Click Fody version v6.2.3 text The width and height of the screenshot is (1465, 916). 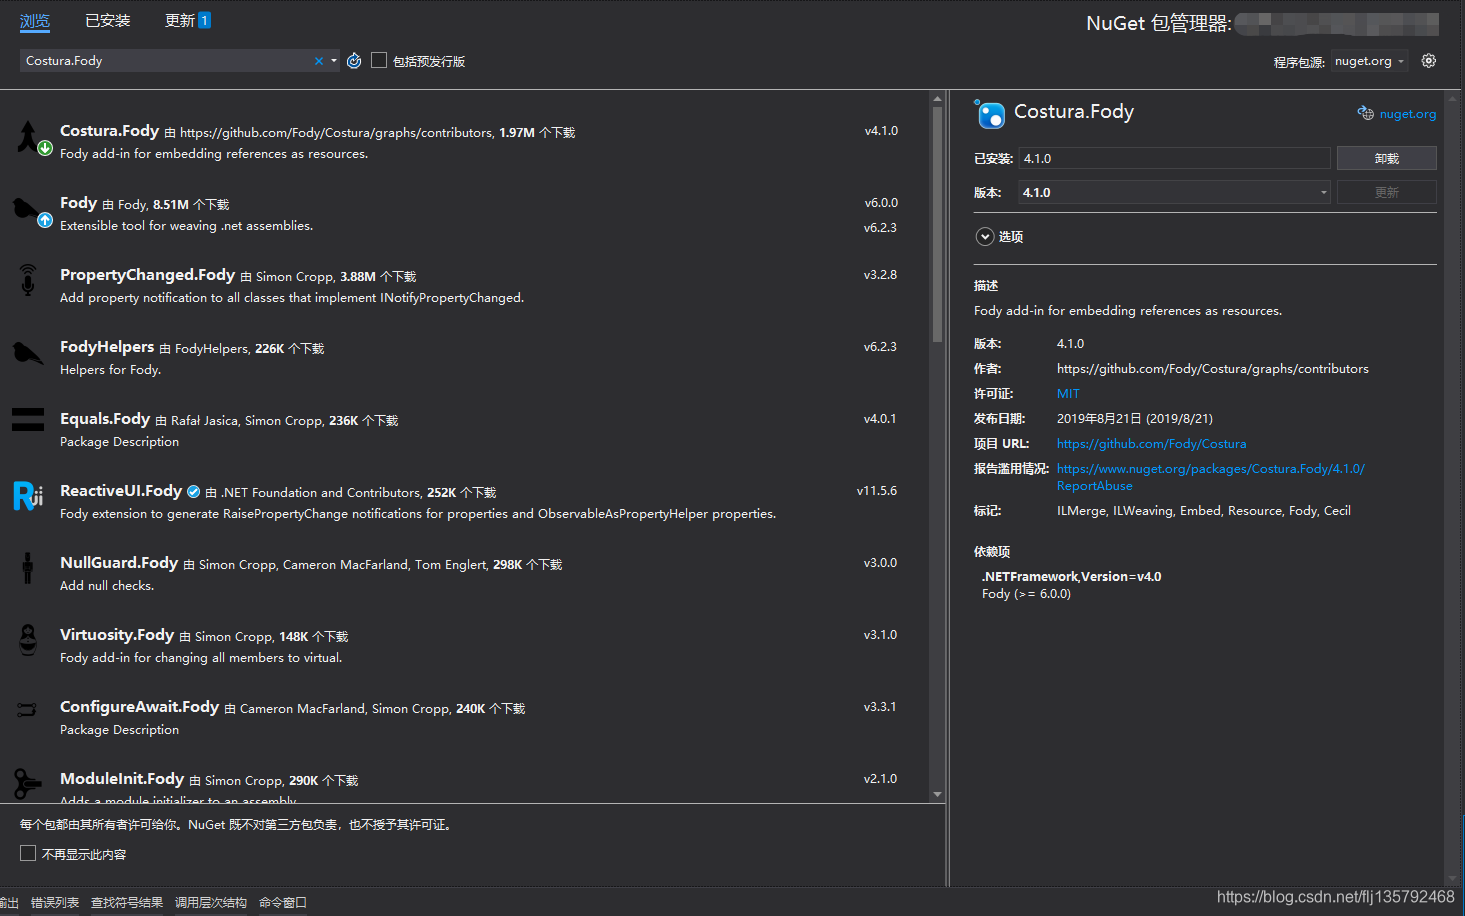click(x=880, y=227)
